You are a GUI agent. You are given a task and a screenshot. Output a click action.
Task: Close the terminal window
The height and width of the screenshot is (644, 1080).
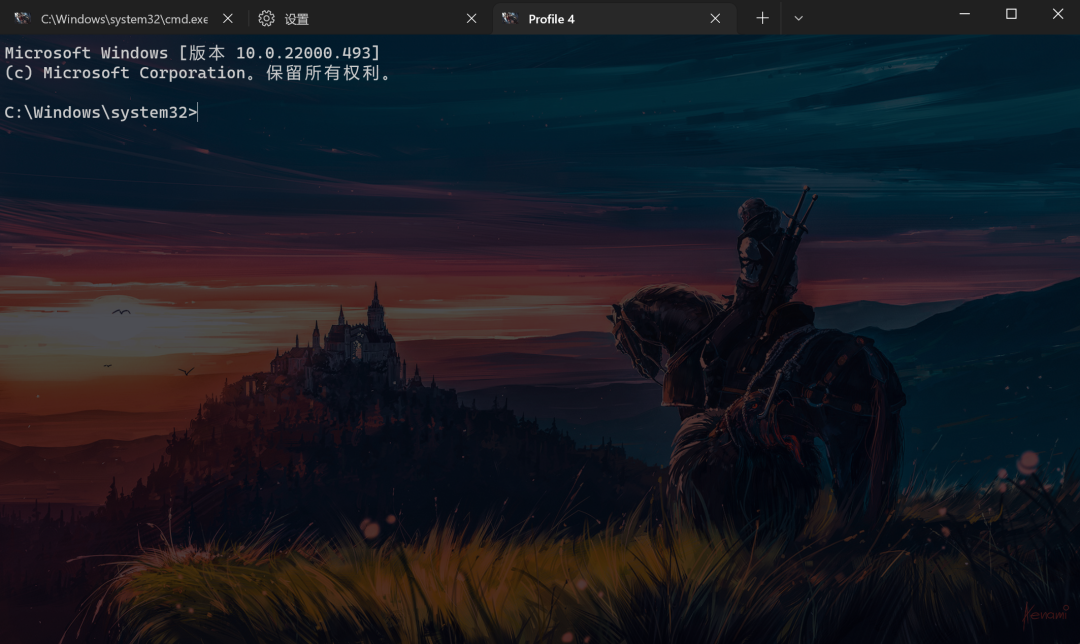point(1058,14)
